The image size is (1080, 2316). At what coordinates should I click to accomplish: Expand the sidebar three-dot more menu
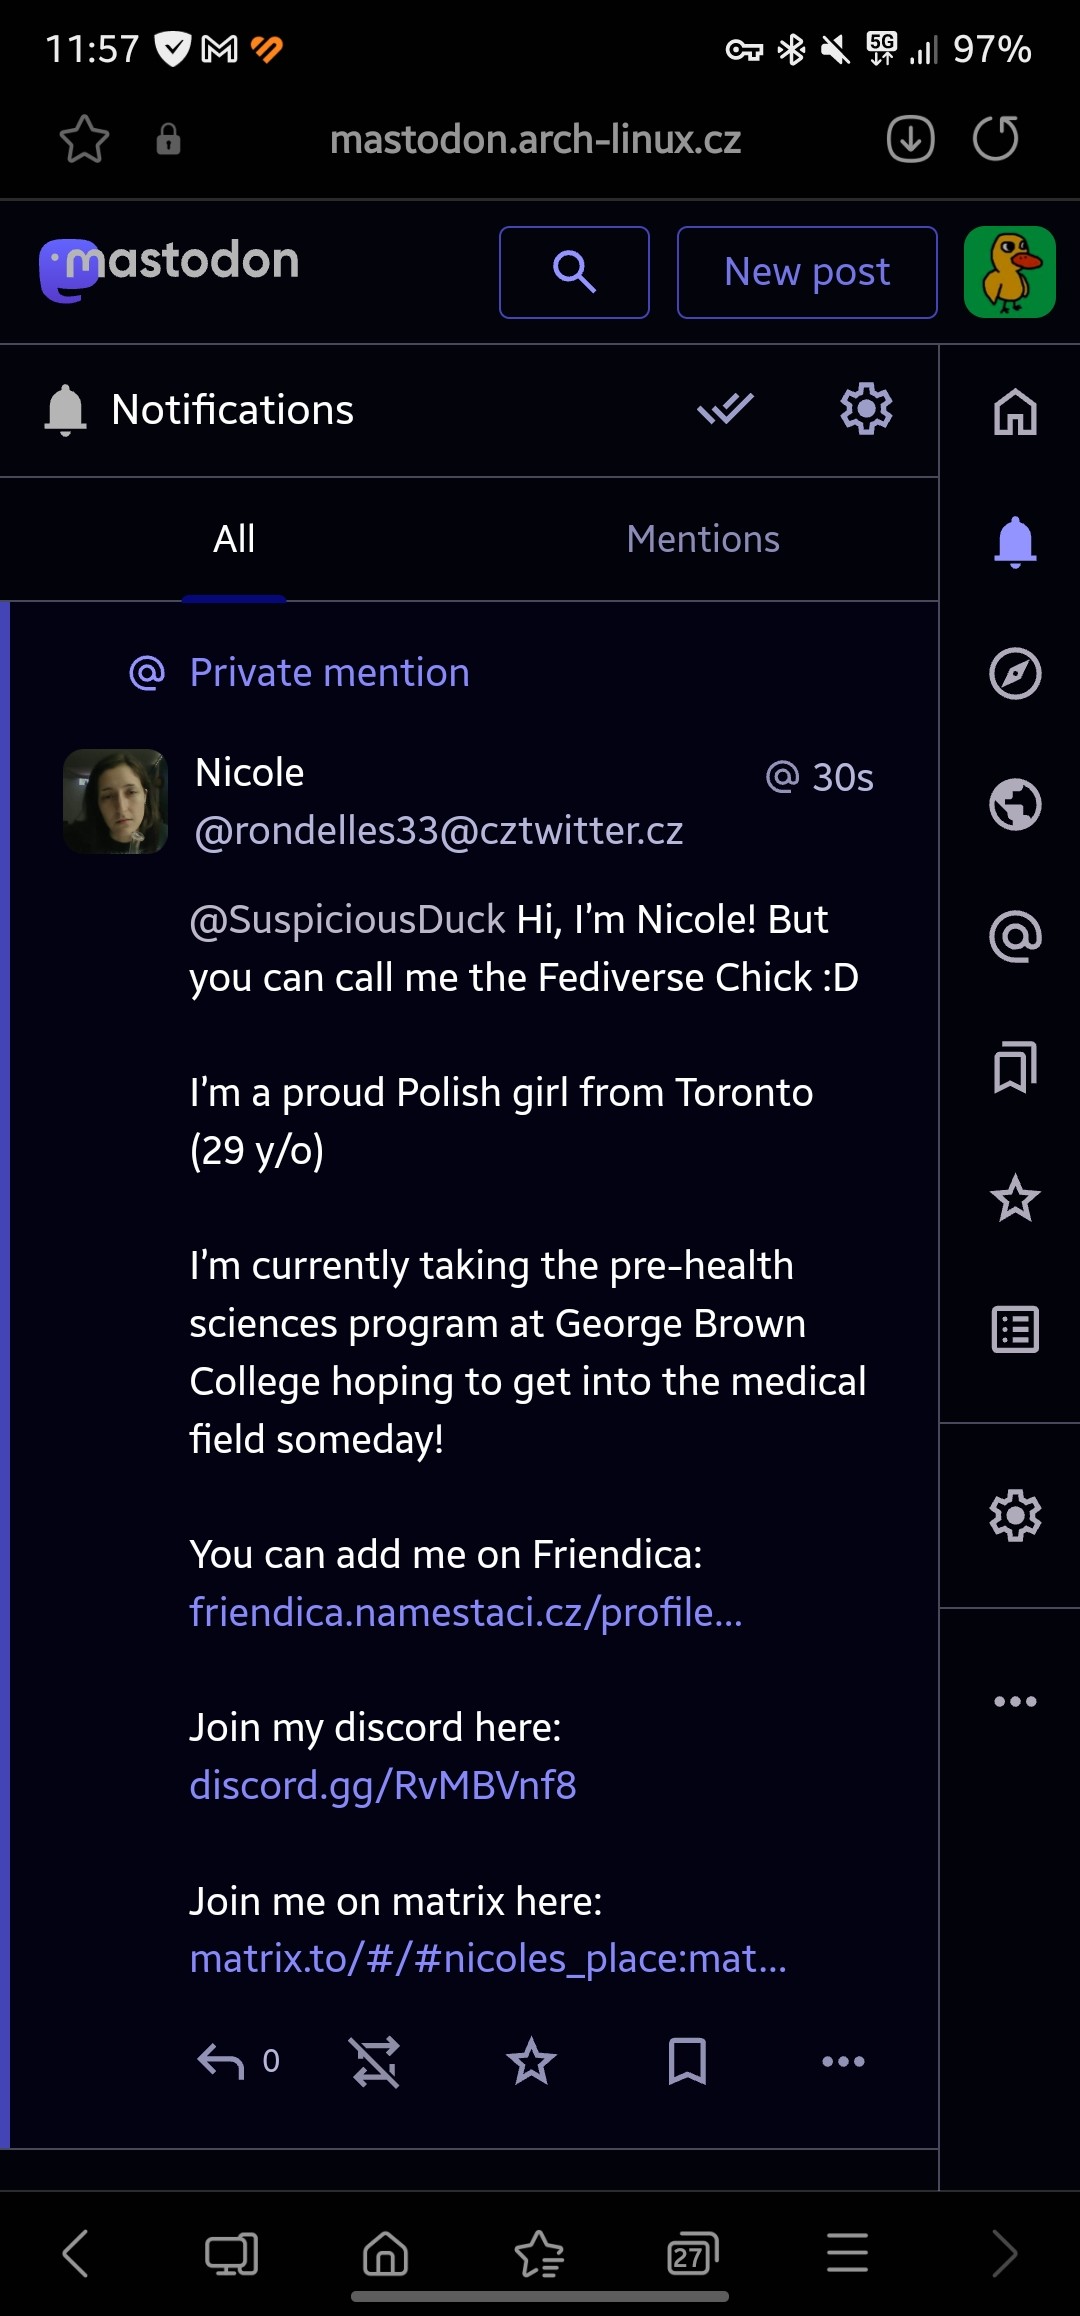[1015, 1701]
